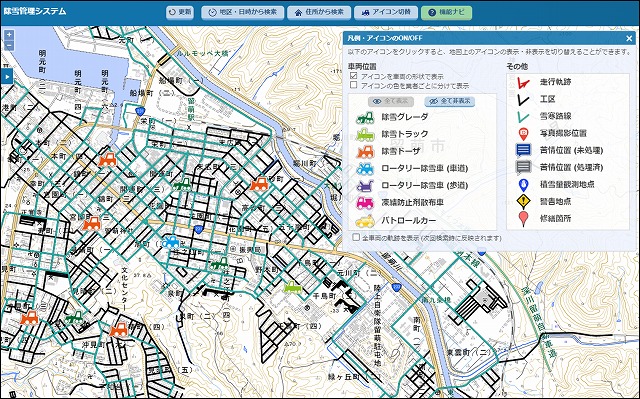Click the 車両位置 section heading
The image size is (640, 399).
pos(362,66)
